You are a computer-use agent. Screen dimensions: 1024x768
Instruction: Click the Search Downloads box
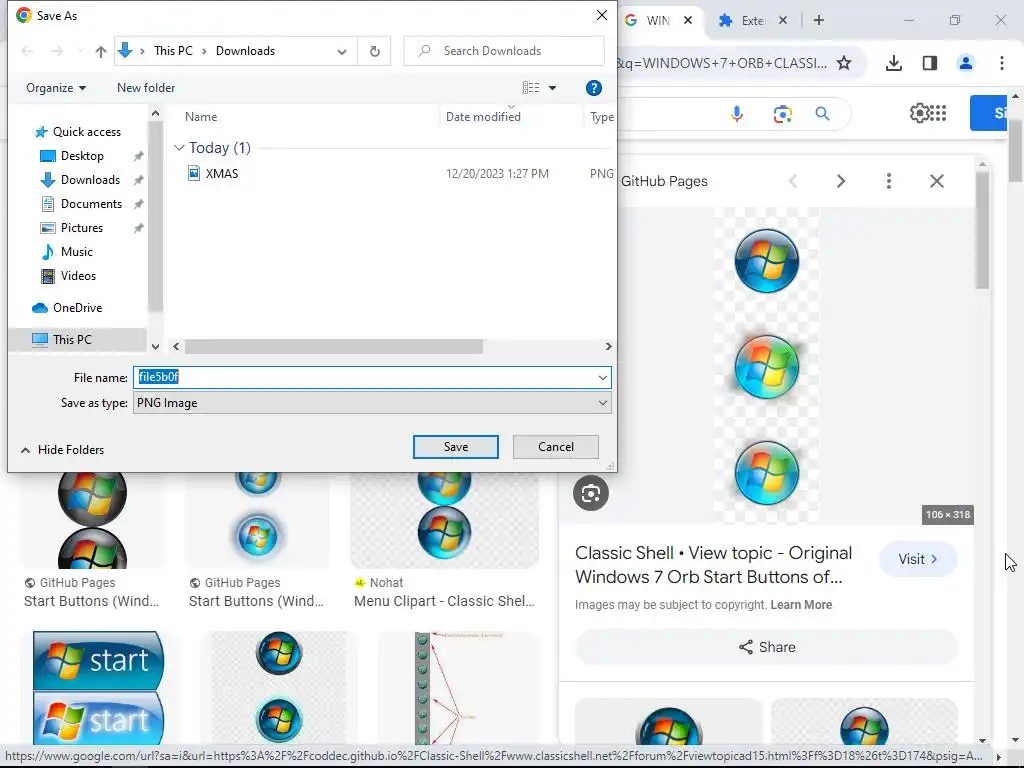tap(504, 51)
